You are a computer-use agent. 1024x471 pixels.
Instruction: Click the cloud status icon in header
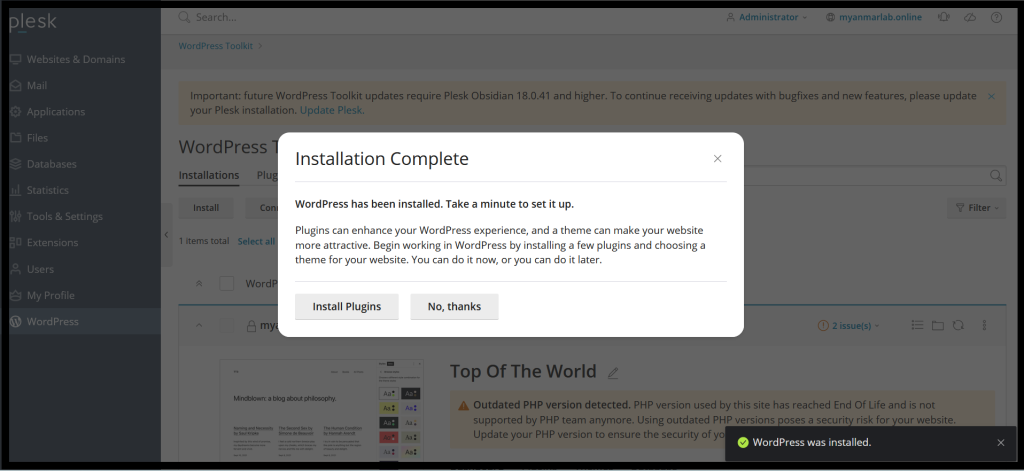pos(970,17)
